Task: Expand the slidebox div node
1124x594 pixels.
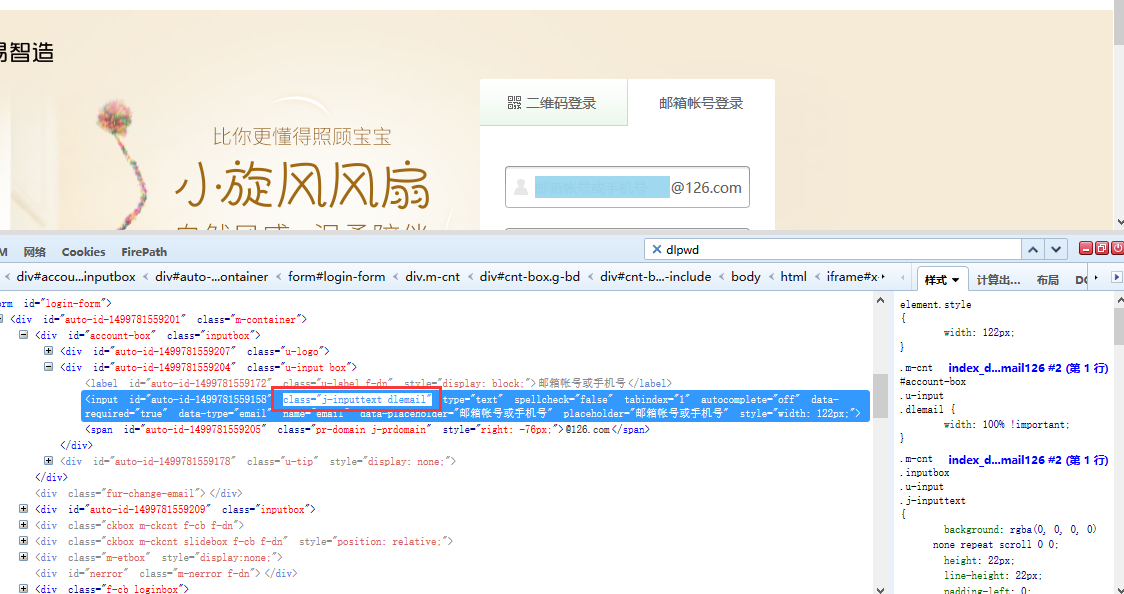Action: click(23, 541)
